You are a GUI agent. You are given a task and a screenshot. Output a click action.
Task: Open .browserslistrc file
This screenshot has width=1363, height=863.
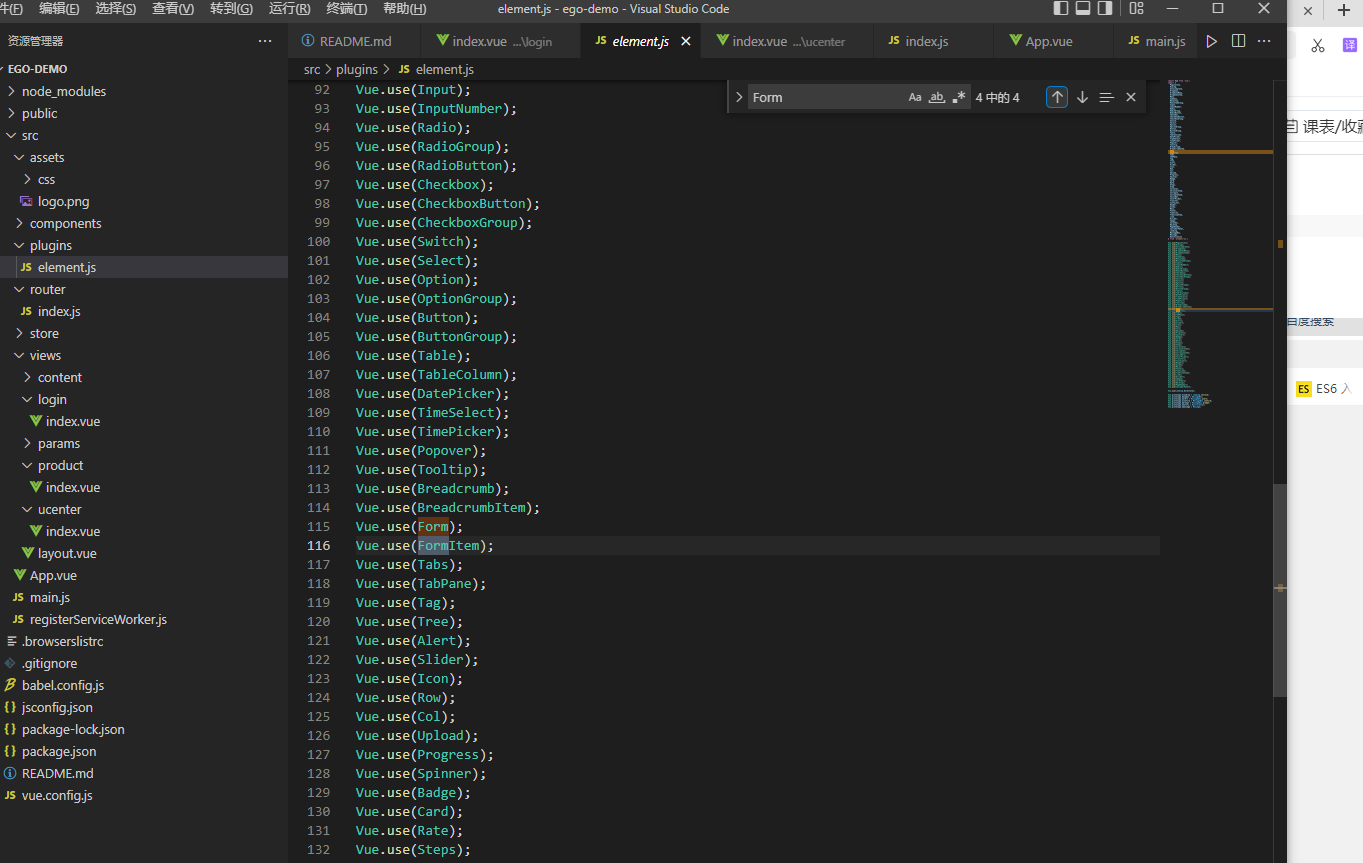tap(144, 641)
